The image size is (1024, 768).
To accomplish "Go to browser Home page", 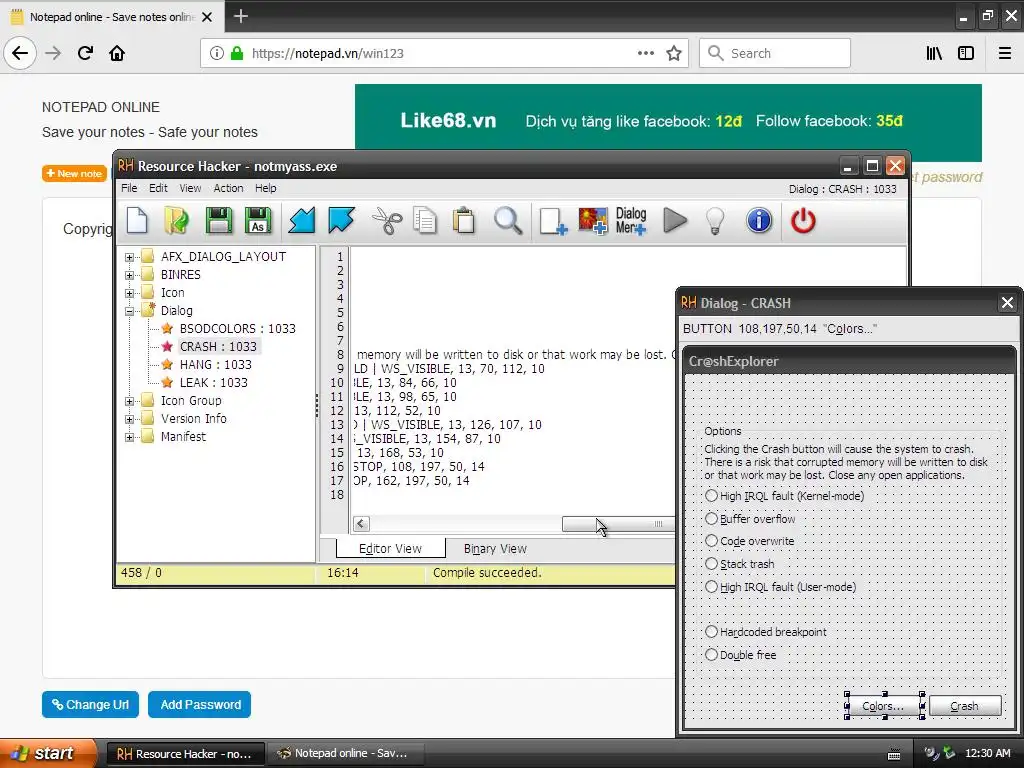I will tap(117, 53).
